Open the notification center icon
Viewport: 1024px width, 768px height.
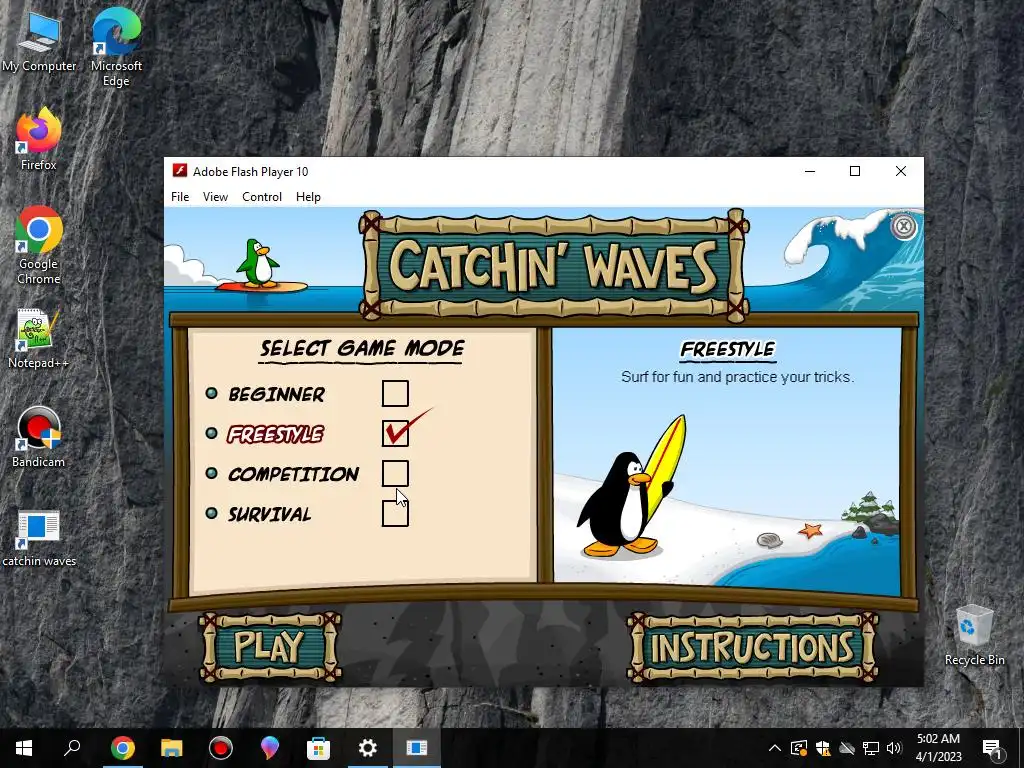[x=993, y=748]
